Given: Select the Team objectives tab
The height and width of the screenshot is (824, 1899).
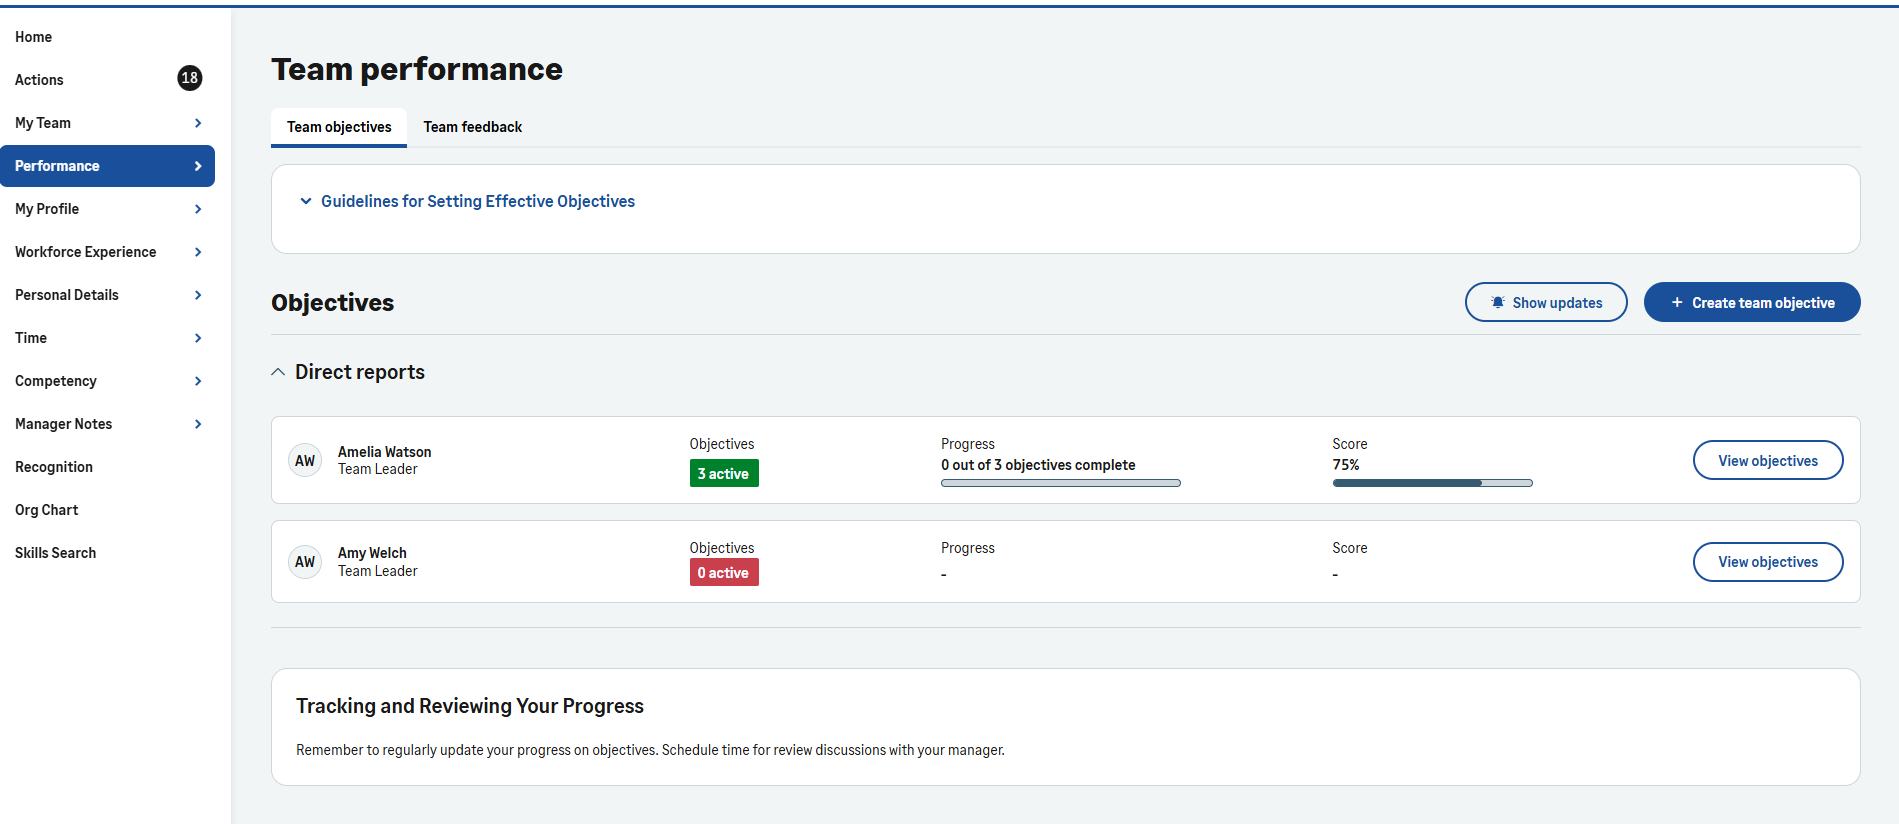Looking at the screenshot, I should [x=339, y=127].
